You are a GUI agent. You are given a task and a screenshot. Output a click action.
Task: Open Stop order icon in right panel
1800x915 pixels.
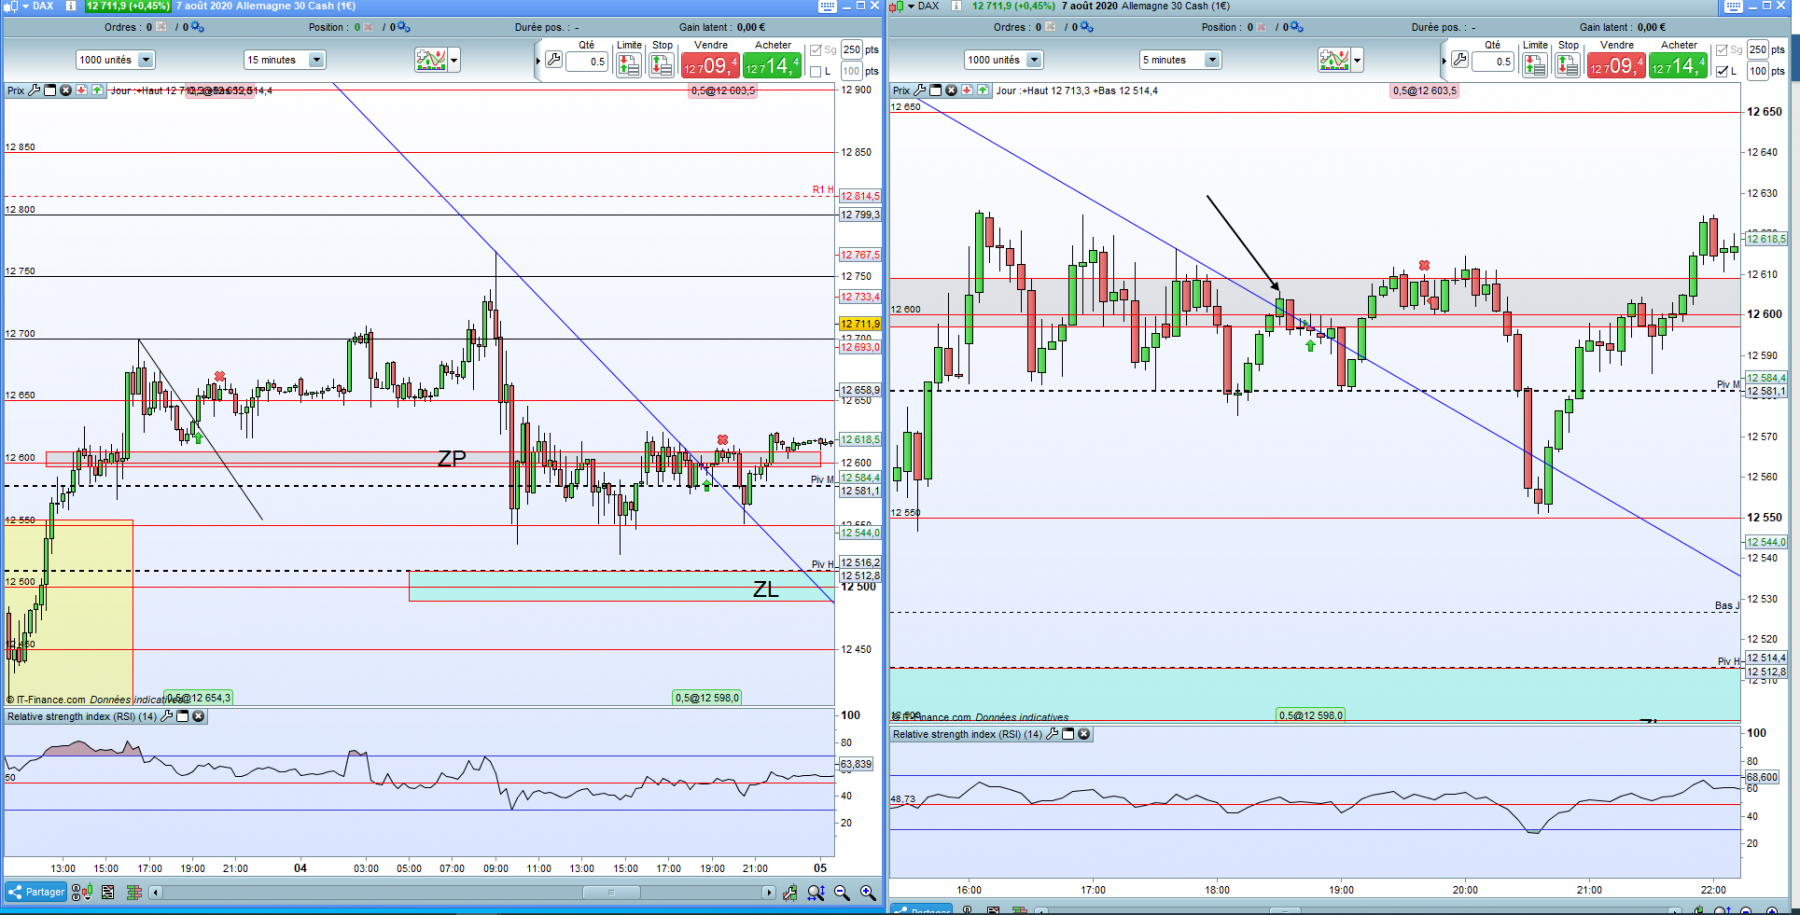pyautogui.click(x=1568, y=65)
